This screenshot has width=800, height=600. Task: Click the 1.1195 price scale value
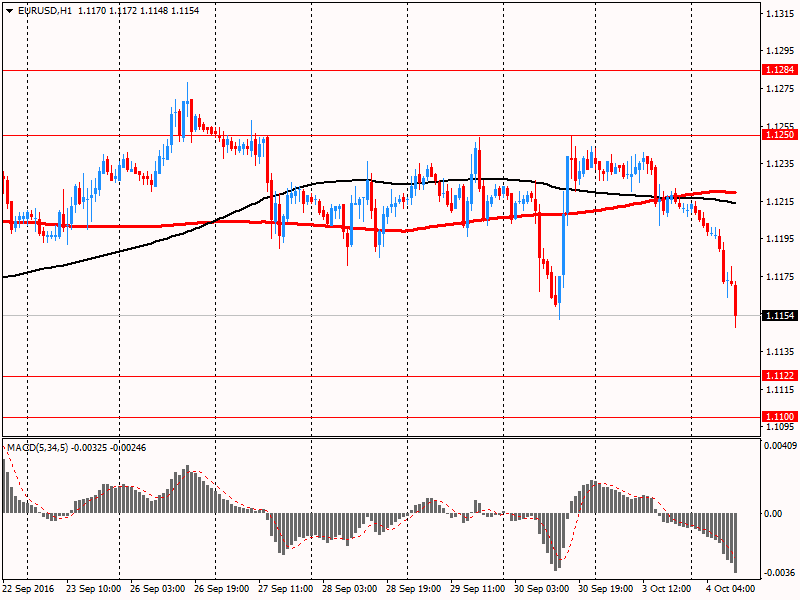tap(780, 239)
